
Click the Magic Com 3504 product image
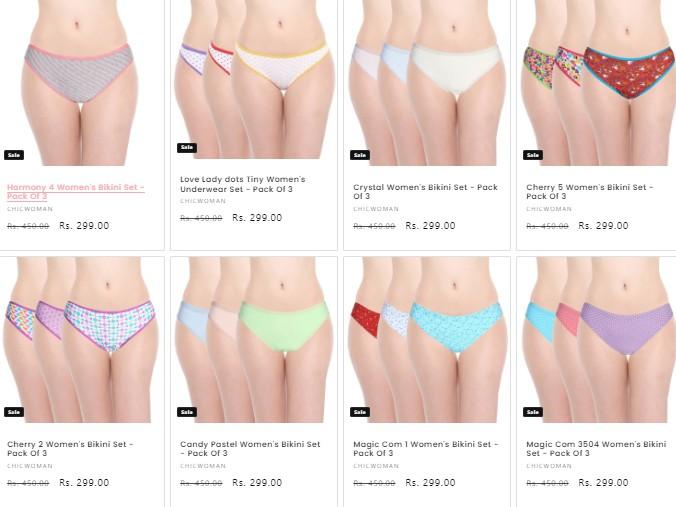point(597,340)
